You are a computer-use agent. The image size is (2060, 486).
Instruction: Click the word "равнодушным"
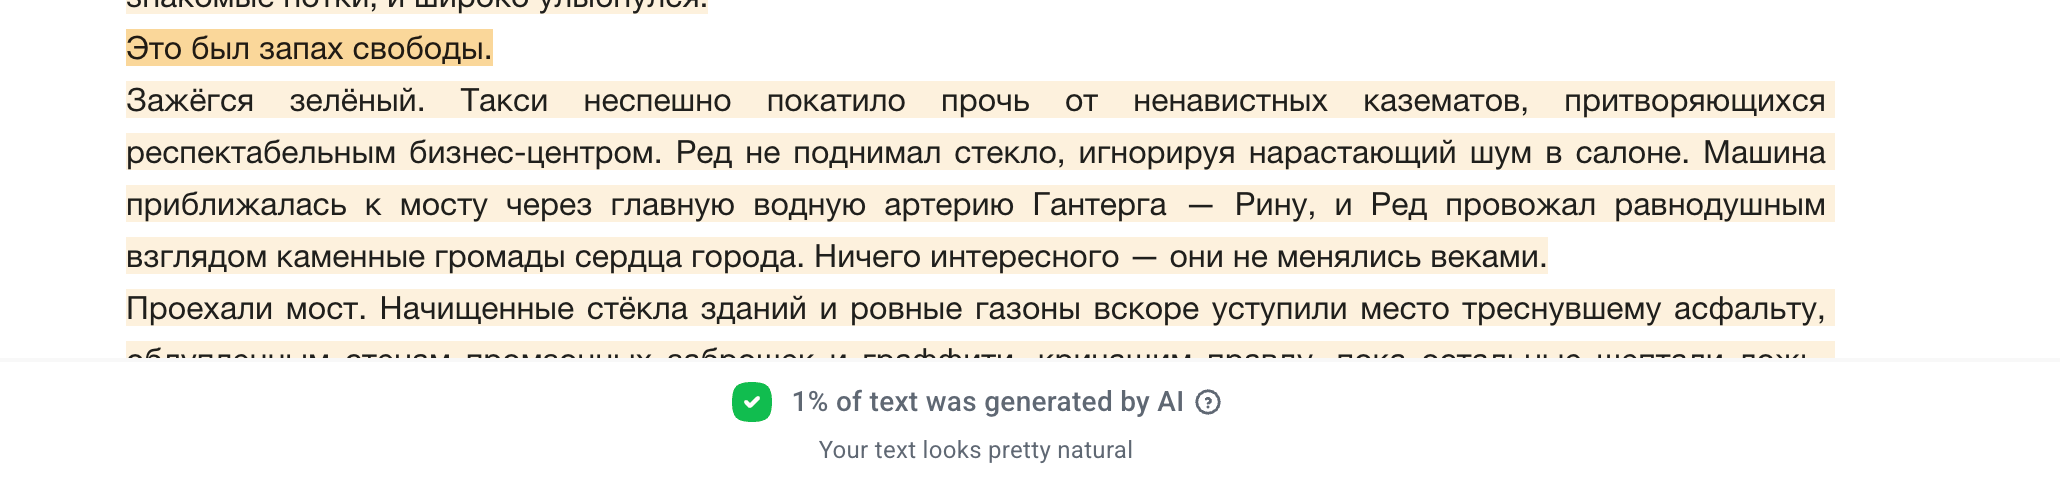click(x=1720, y=205)
